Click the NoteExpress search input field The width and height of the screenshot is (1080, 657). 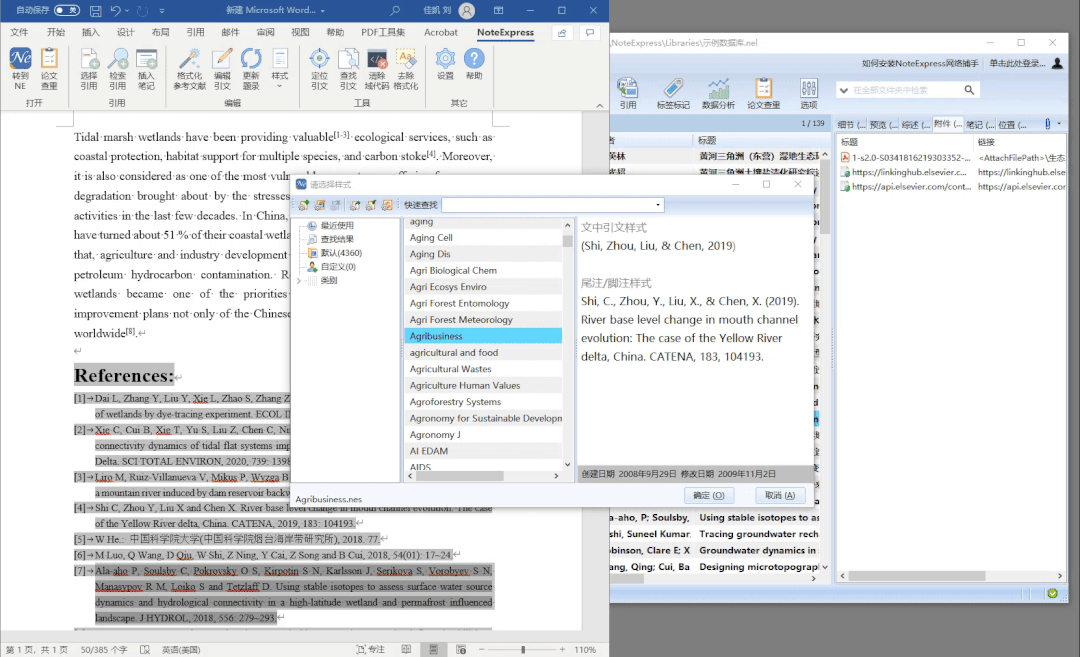click(906, 90)
